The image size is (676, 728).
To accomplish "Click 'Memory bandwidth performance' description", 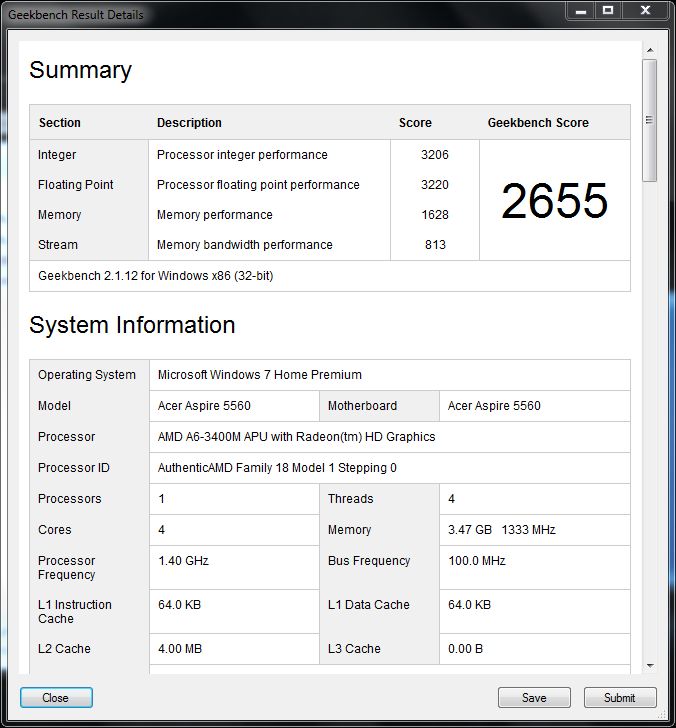I will [245, 245].
